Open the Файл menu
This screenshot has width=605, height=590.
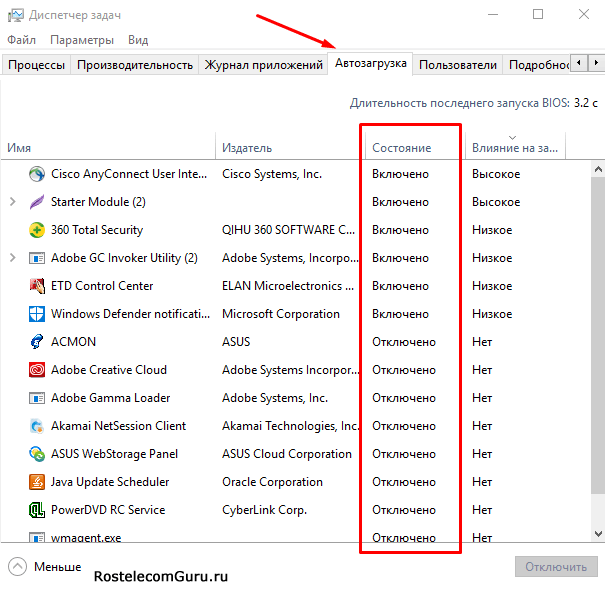pyautogui.click(x=21, y=40)
